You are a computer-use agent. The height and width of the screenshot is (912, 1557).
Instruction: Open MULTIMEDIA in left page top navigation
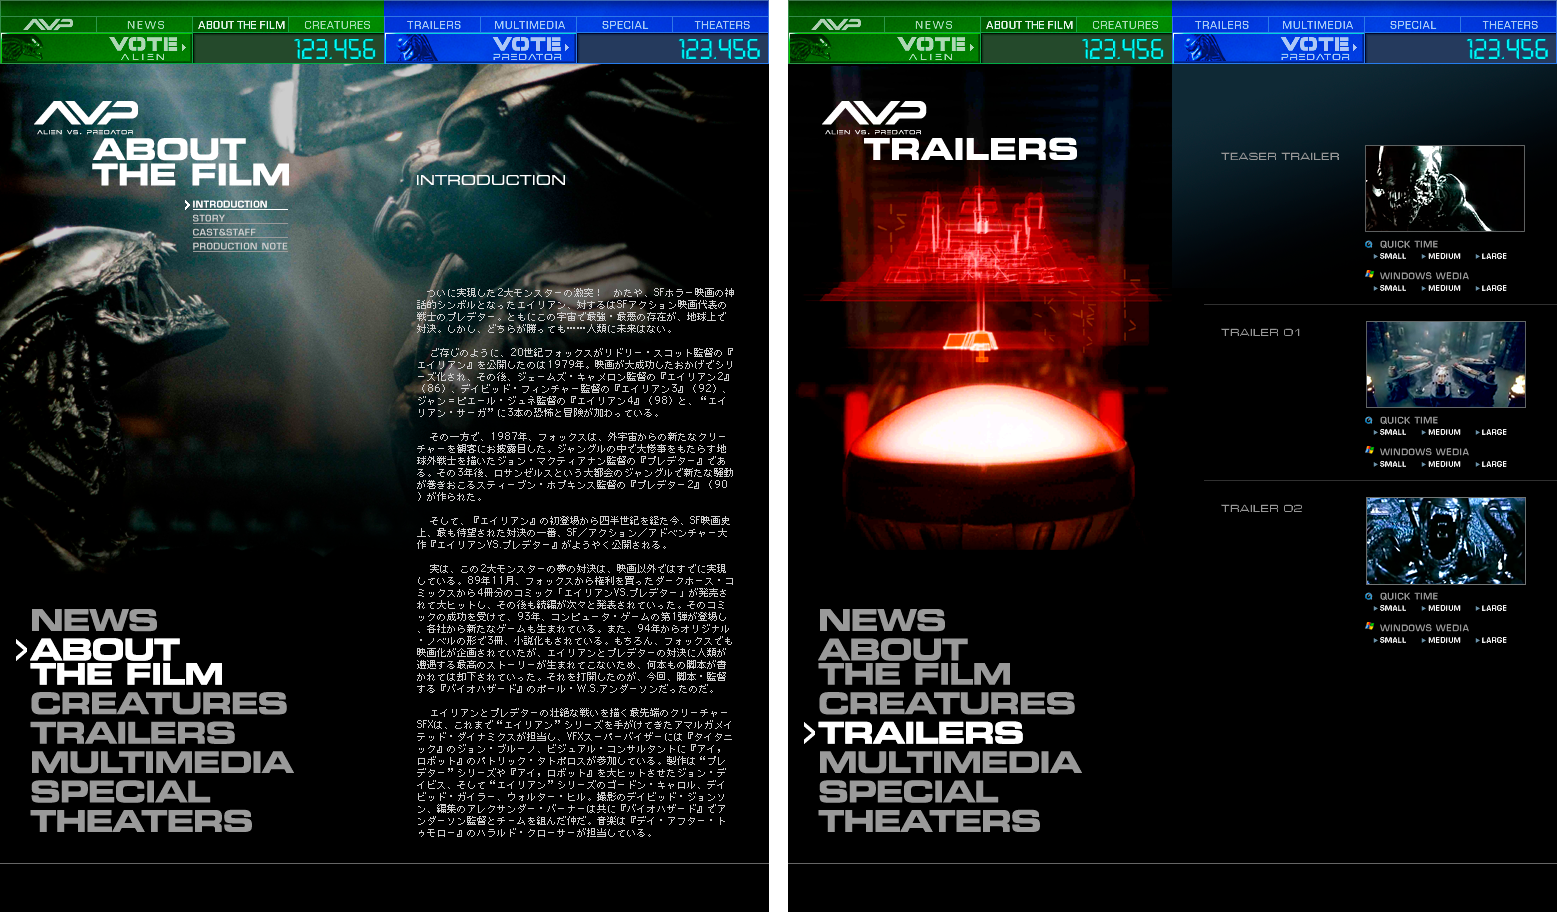(529, 25)
